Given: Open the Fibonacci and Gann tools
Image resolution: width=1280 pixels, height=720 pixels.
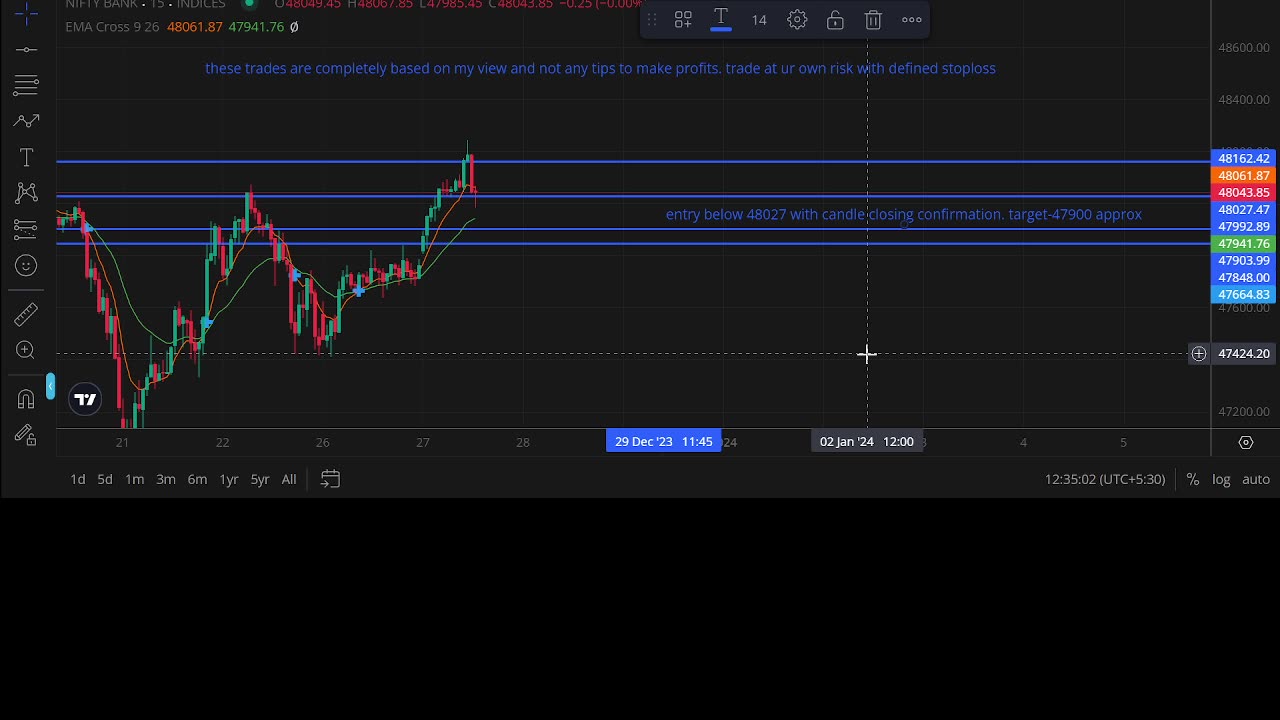Looking at the screenshot, I should tap(27, 85).
